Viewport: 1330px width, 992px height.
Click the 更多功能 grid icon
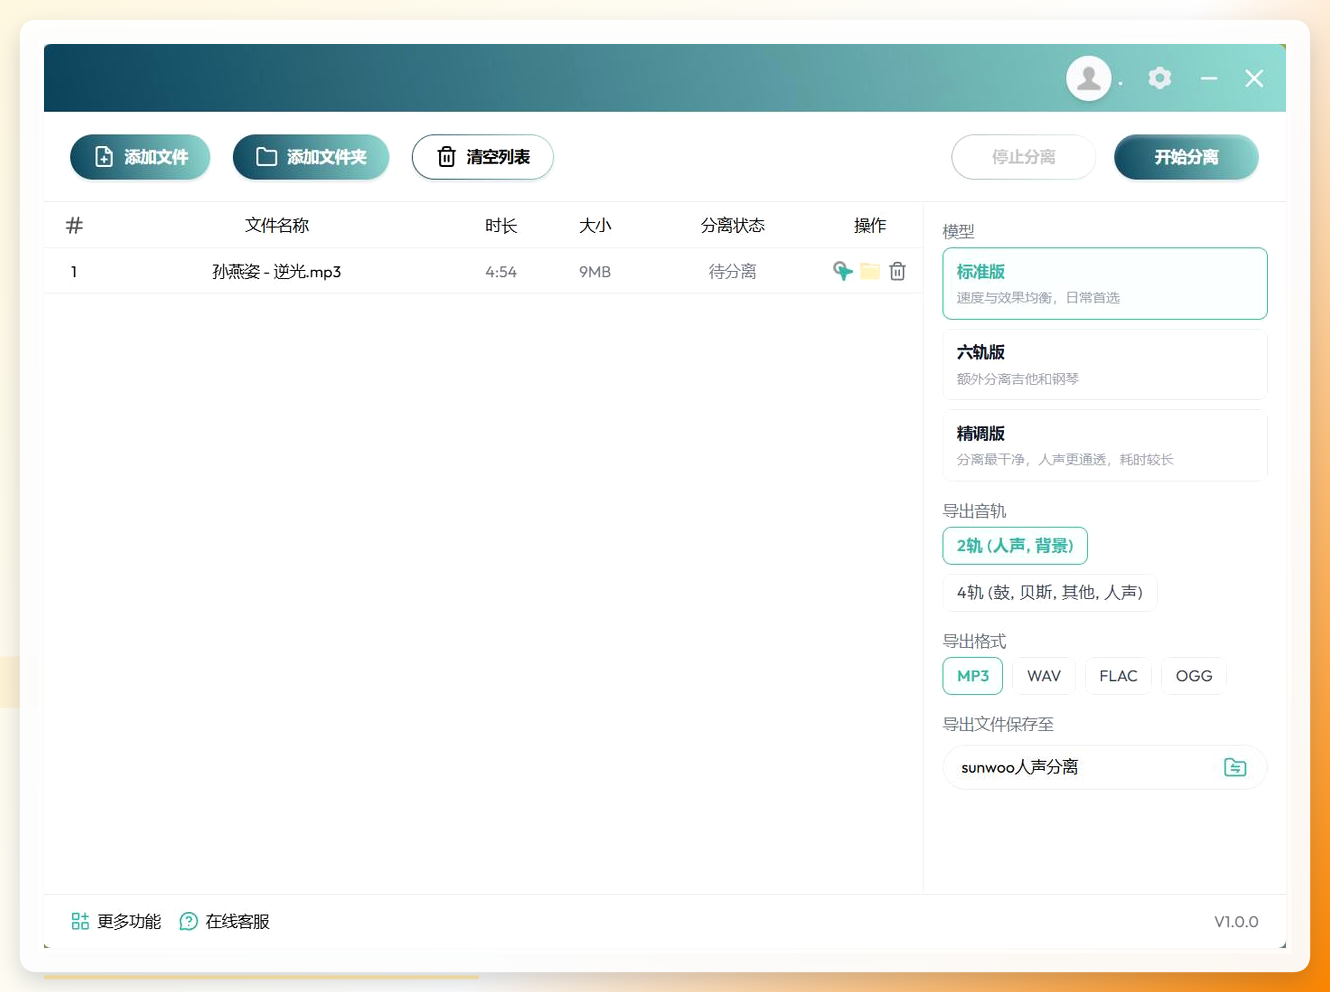point(80,921)
